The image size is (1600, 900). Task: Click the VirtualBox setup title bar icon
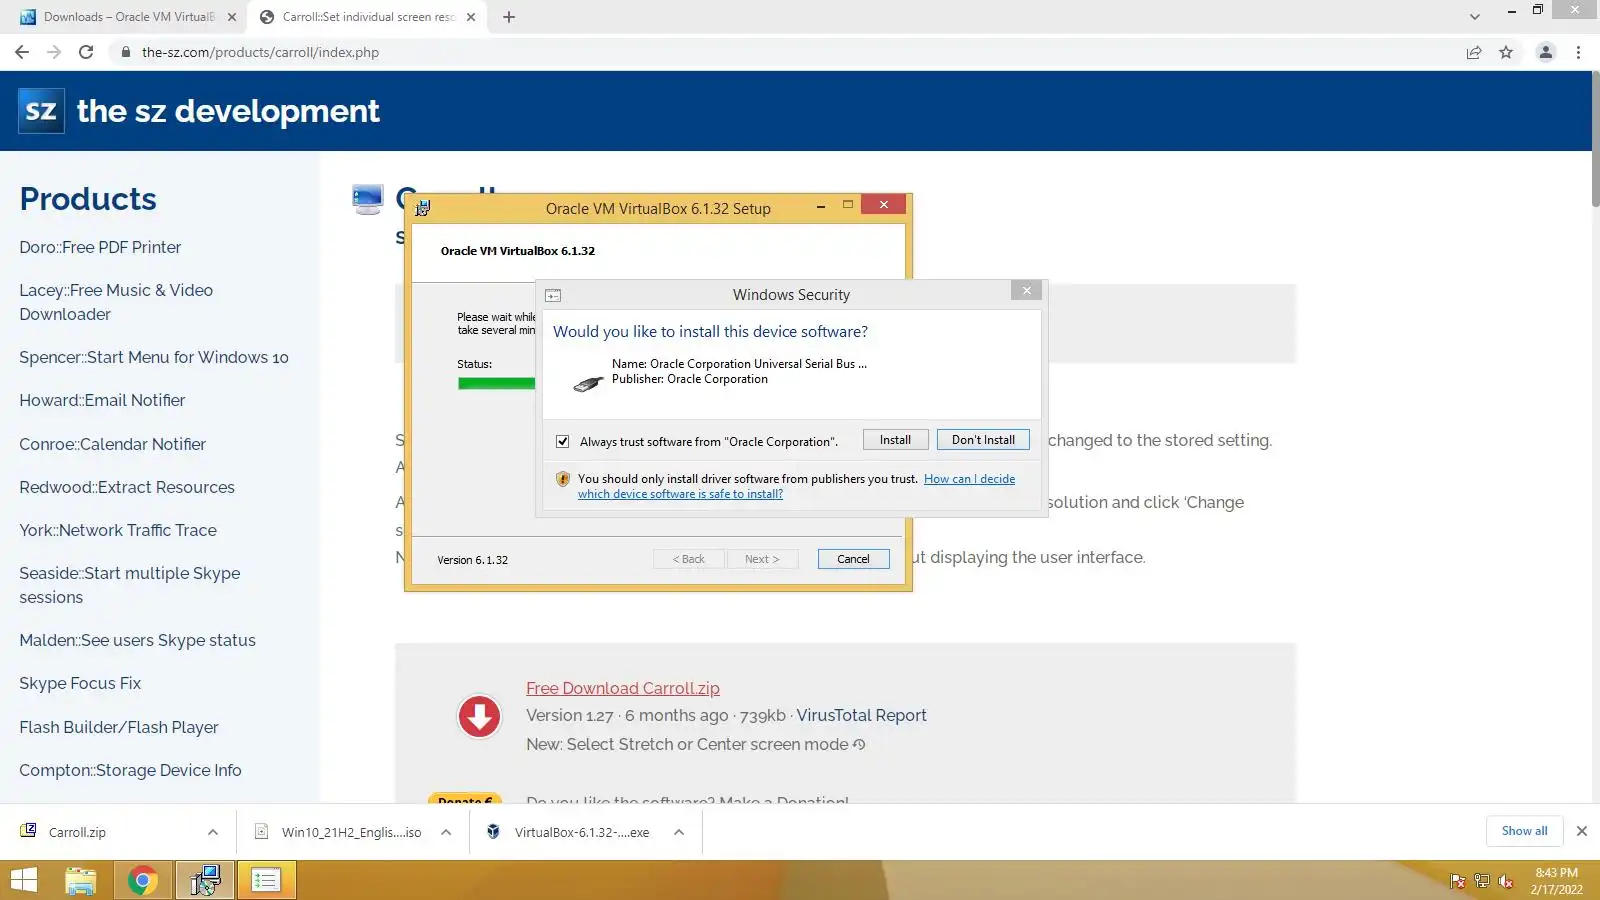click(x=423, y=208)
